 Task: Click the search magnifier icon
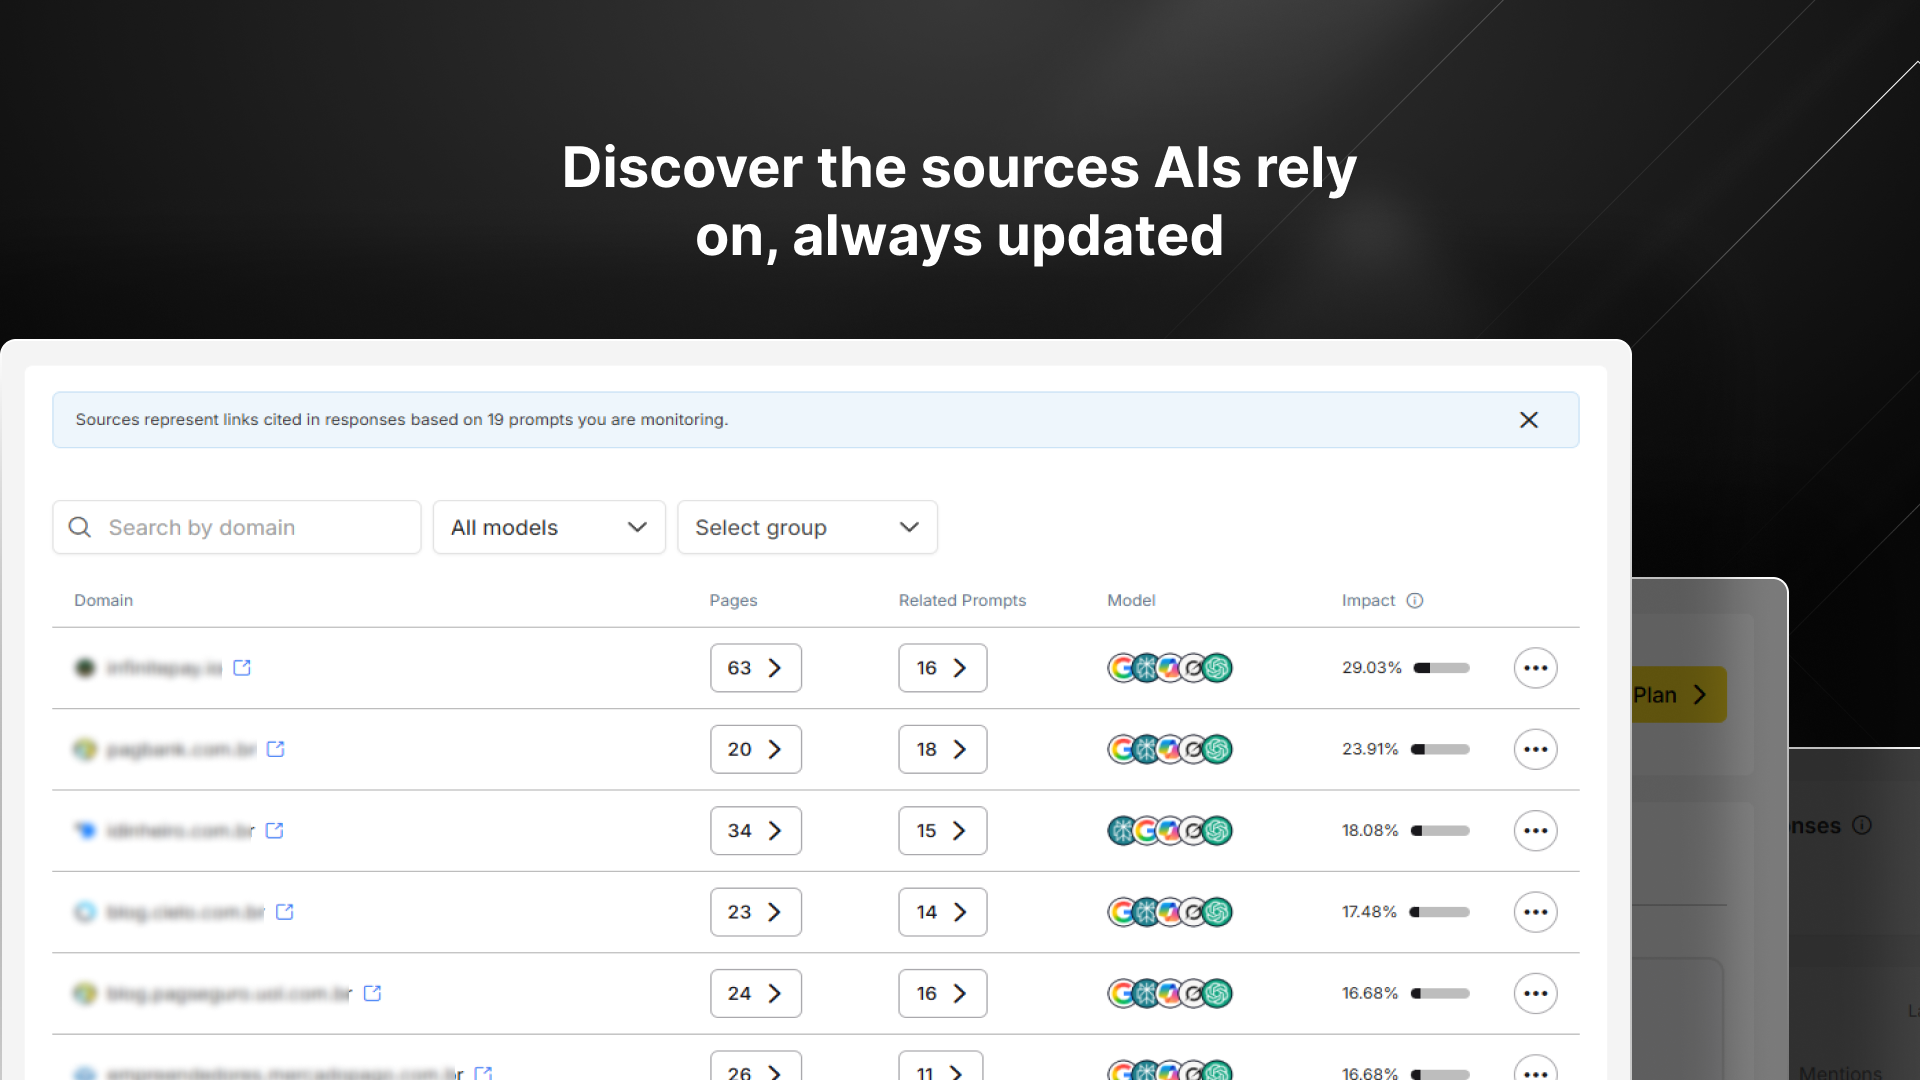(x=80, y=527)
